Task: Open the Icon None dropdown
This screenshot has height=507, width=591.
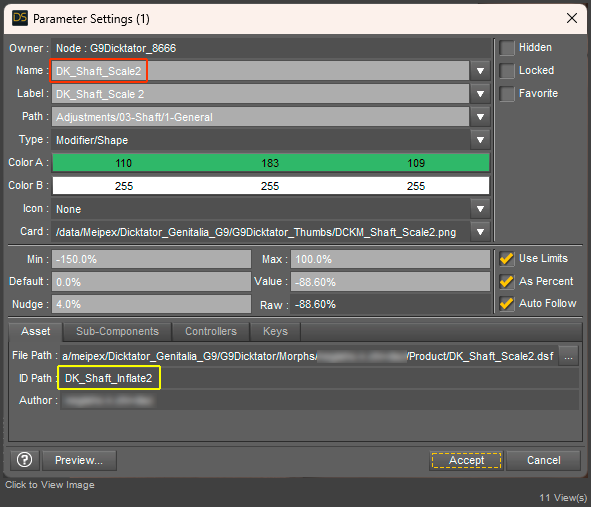Action: pyautogui.click(x=480, y=209)
